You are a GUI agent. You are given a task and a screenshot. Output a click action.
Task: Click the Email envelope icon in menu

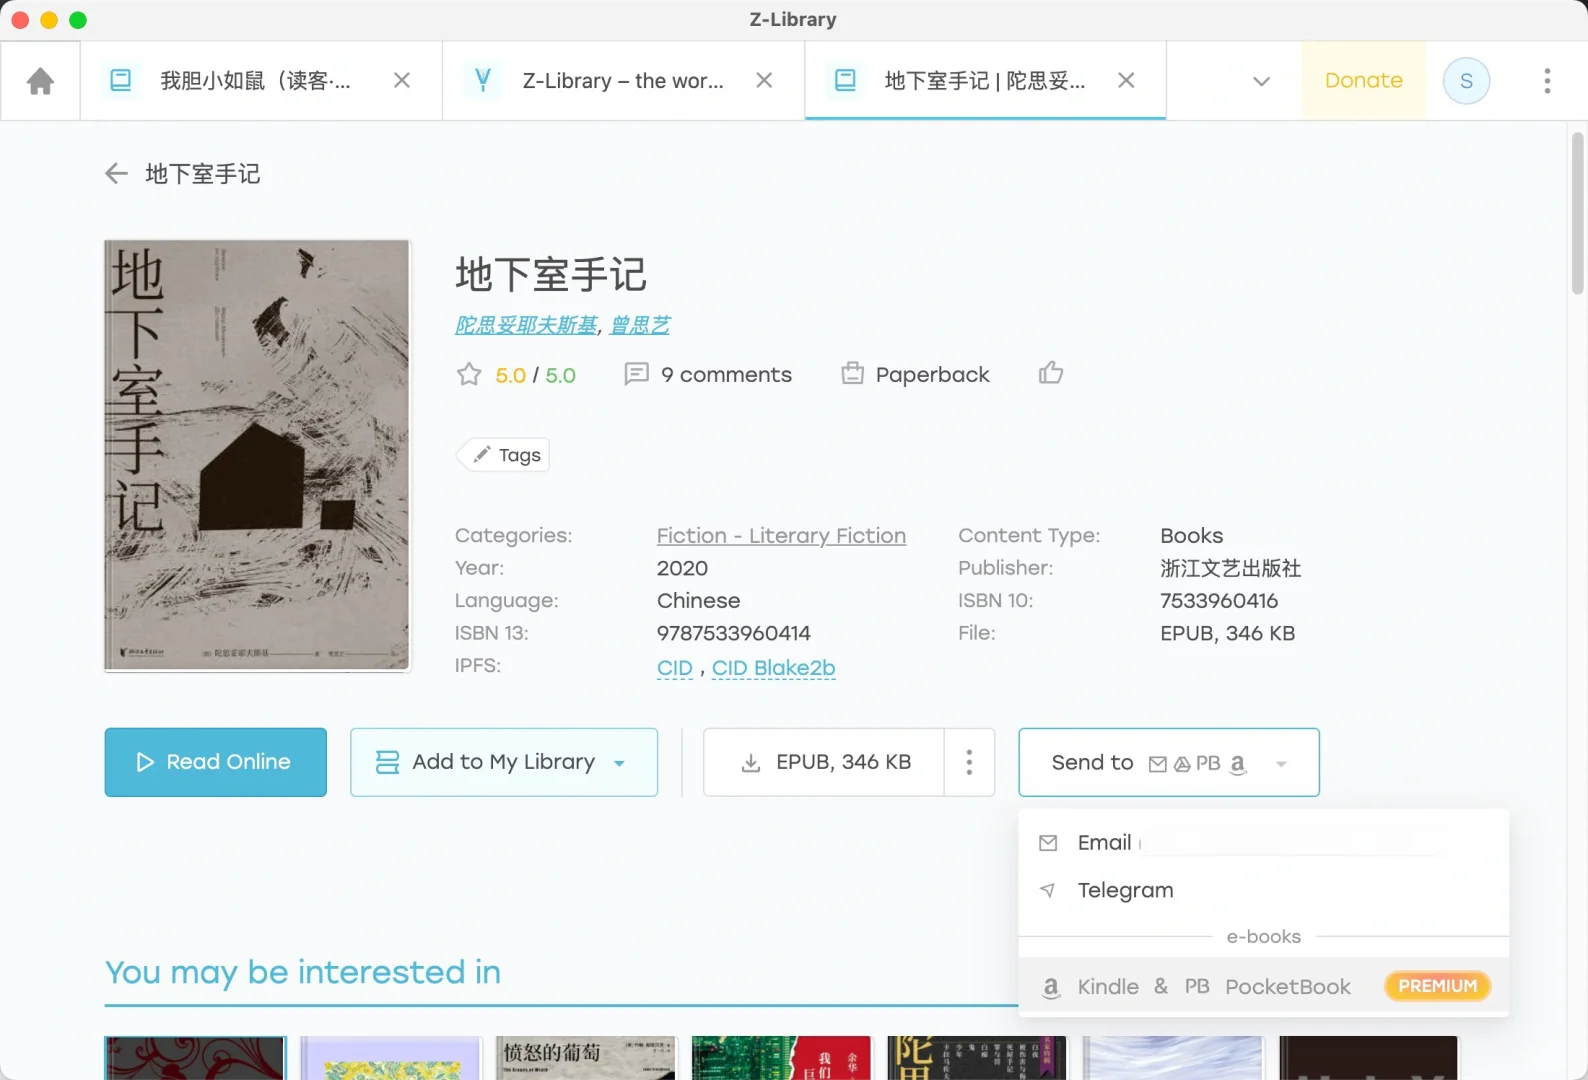coord(1048,843)
